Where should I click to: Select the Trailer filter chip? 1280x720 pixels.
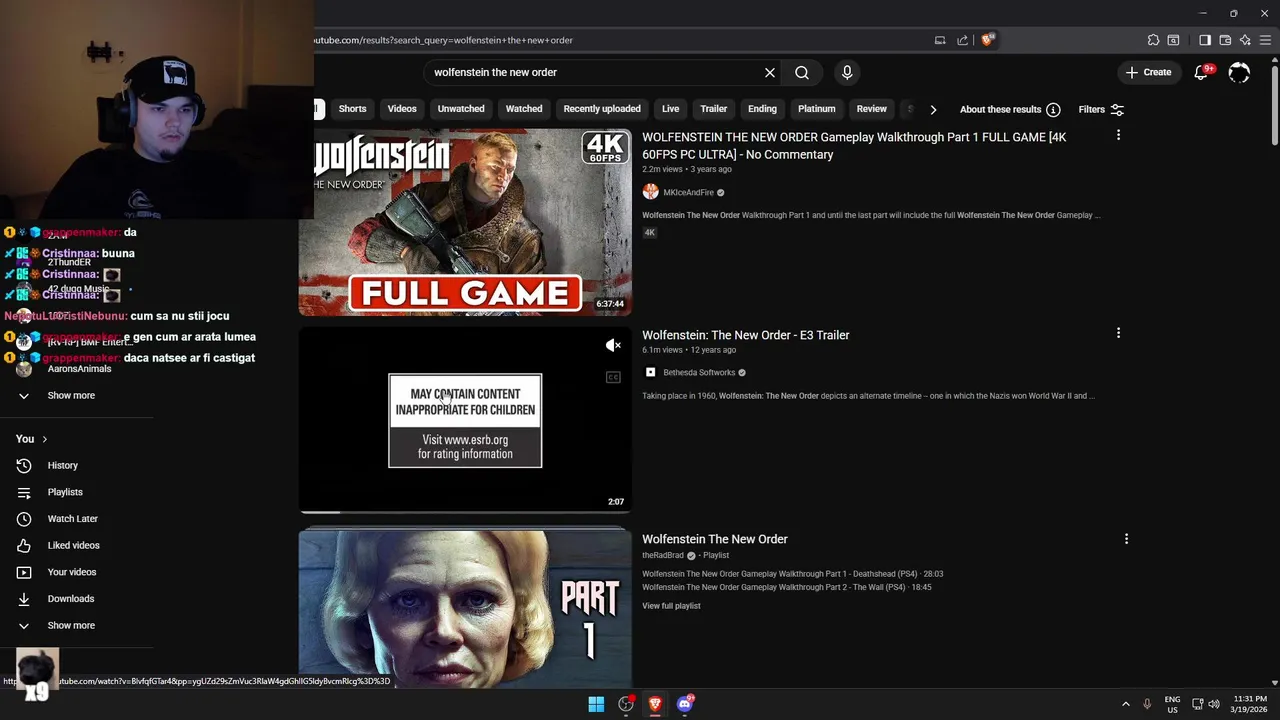point(714,109)
